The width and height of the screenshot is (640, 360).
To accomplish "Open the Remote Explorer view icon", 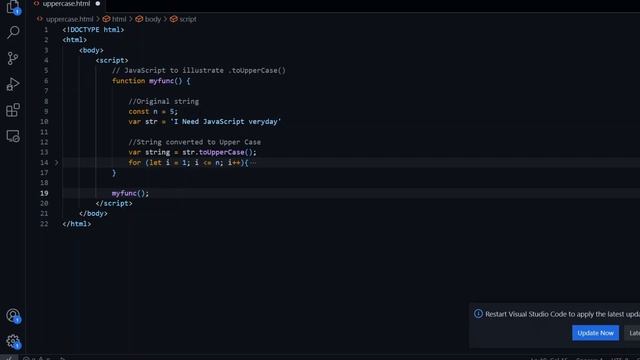I will (x=13, y=136).
